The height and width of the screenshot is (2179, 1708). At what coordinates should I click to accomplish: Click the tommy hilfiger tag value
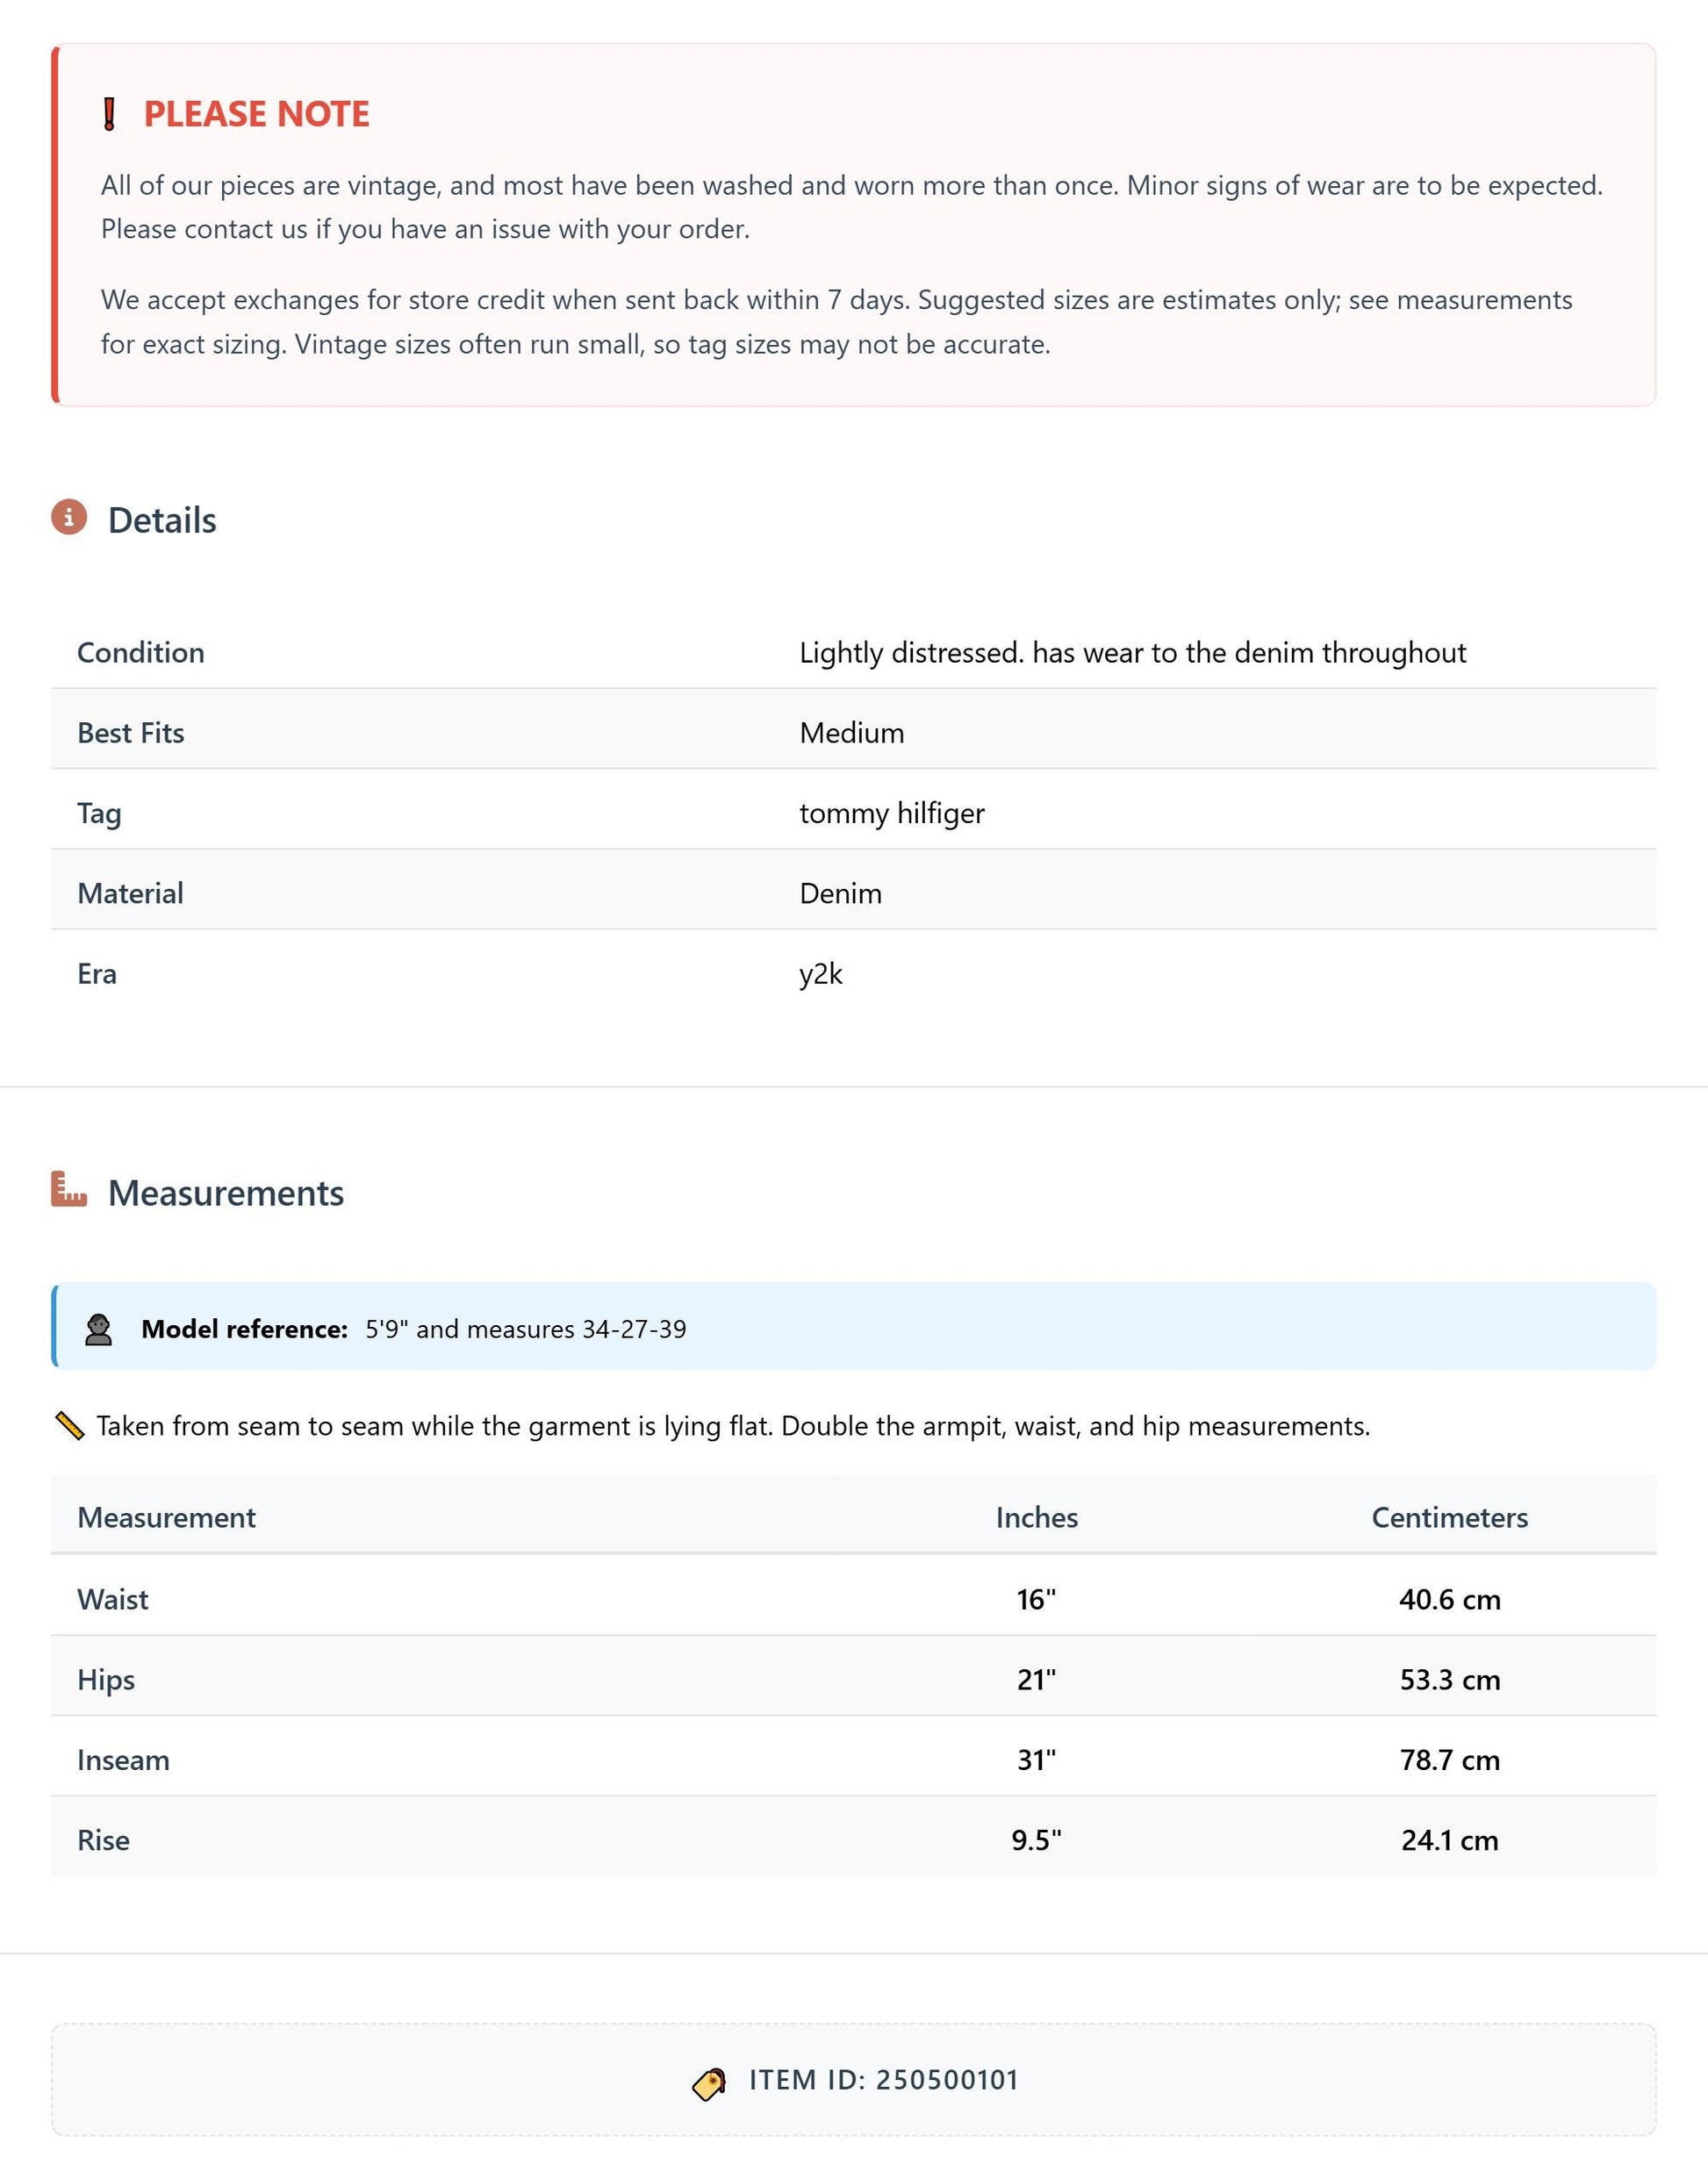[892, 813]
